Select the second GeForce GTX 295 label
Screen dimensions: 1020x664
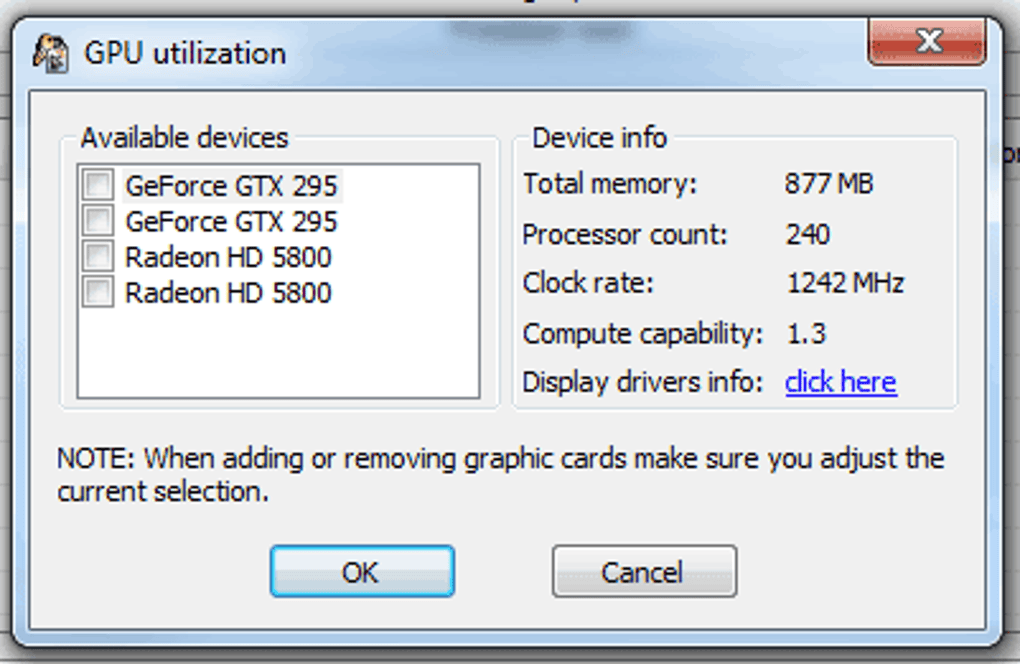point(231,221)
